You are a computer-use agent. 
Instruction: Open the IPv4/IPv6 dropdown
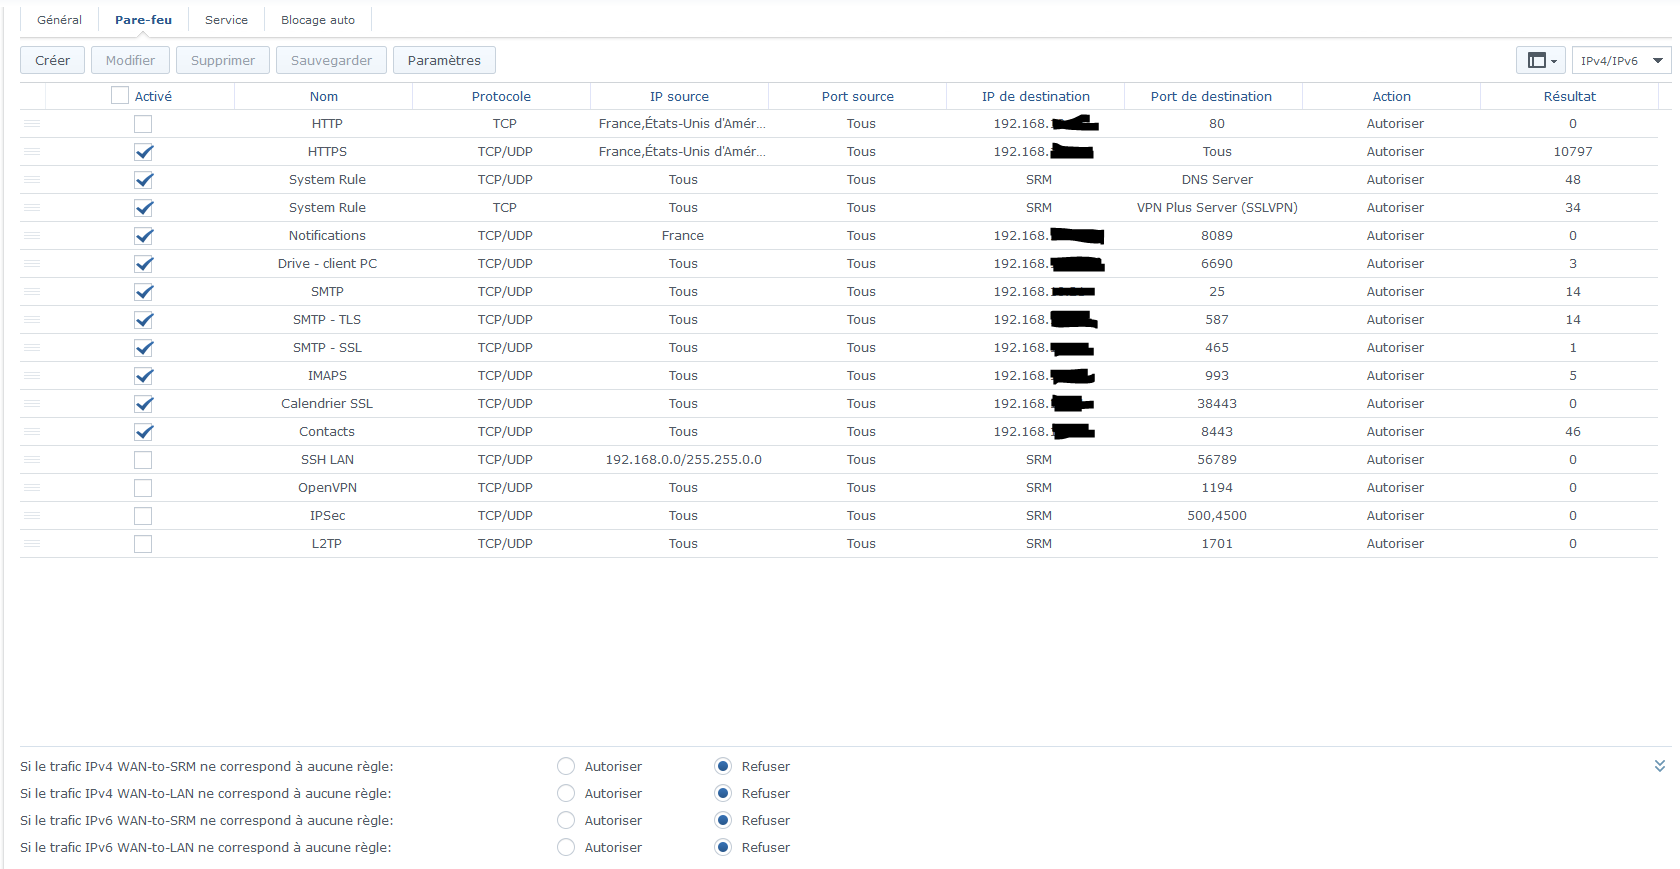(1621, 61)
